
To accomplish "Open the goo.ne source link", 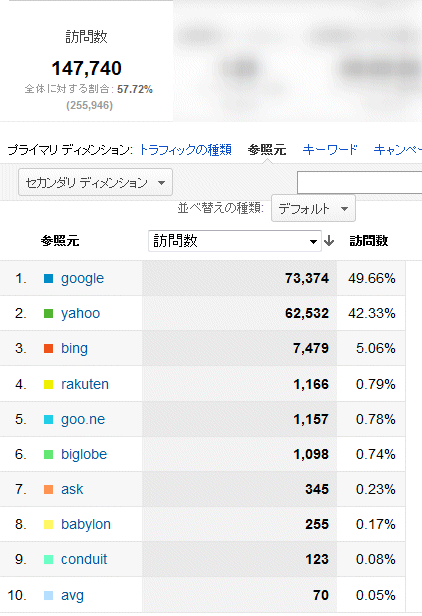I will (x=83, y=419).
